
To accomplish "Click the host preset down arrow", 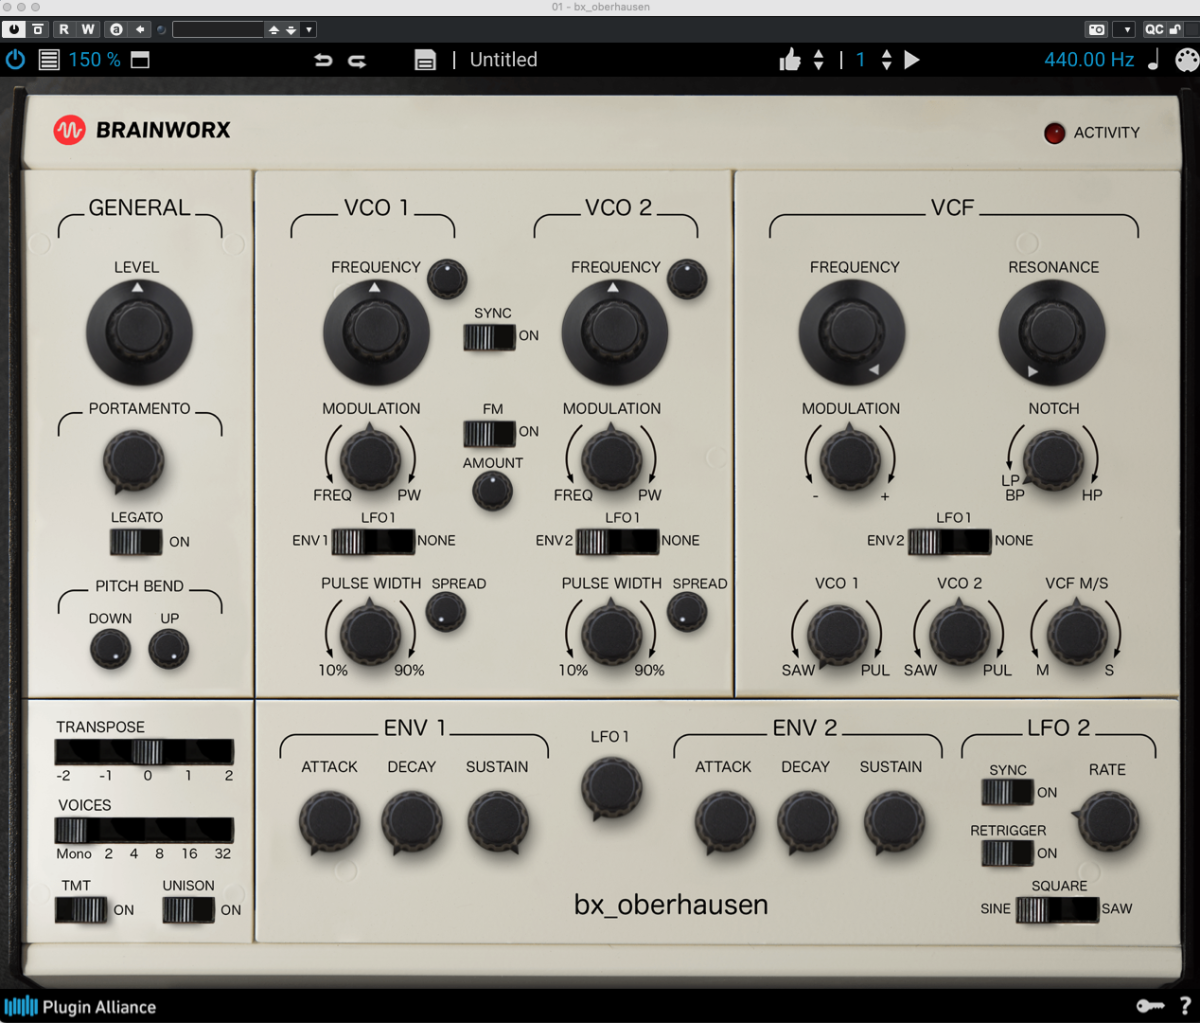I will (x=291, y=30).
